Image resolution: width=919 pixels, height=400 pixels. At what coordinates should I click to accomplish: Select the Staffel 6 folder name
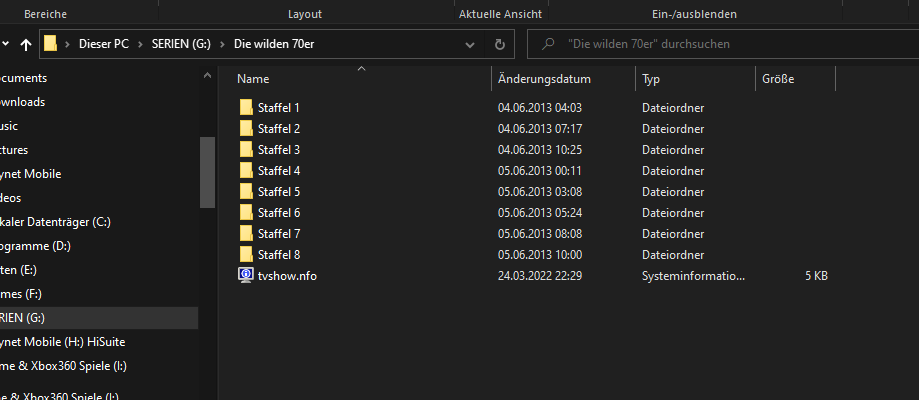pyautogui.click(x=279, y=213)
